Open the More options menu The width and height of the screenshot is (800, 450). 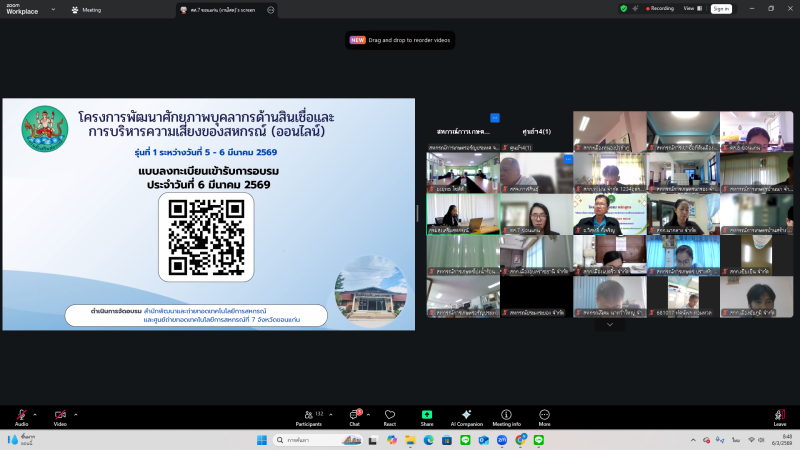(x=544, y=415)
